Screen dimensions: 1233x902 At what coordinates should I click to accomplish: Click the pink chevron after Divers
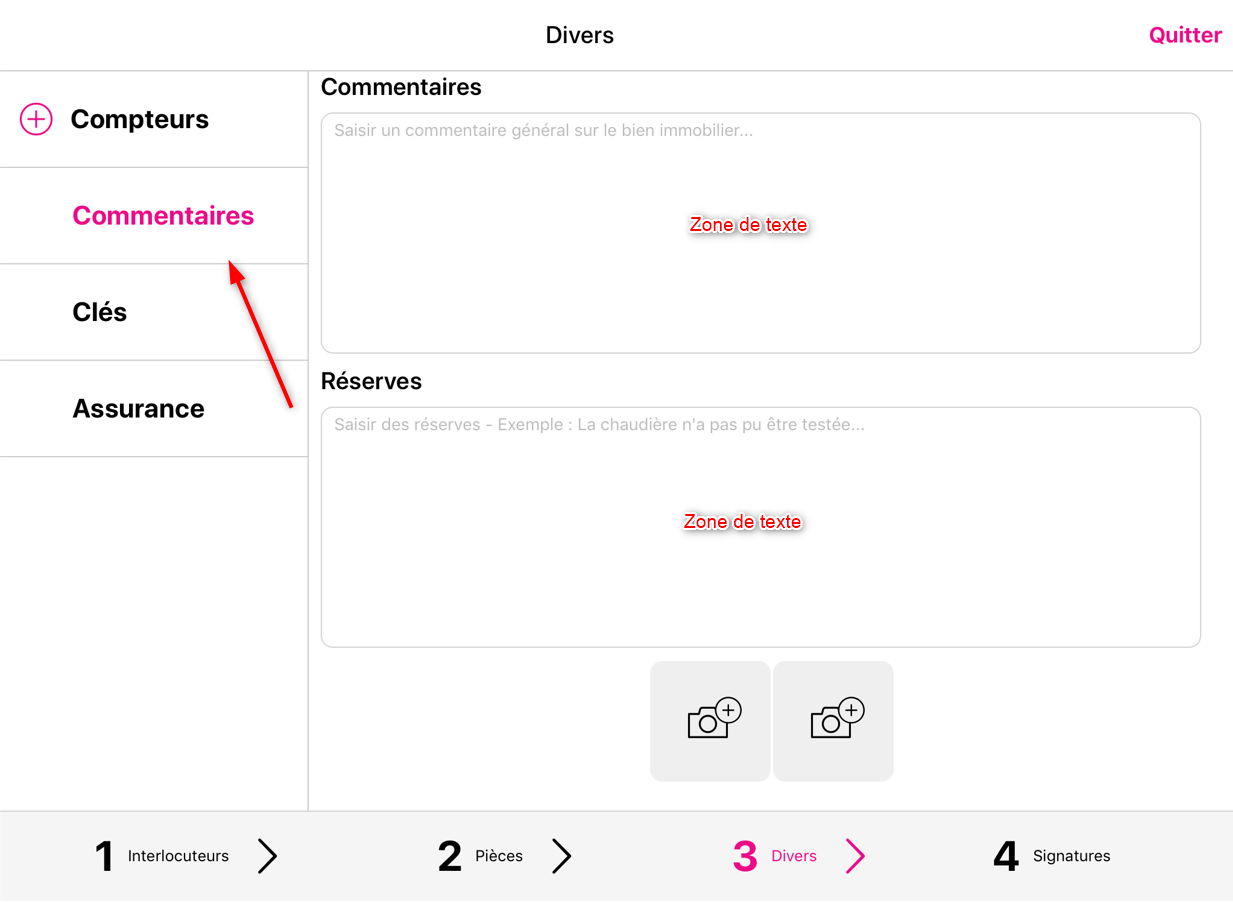pos(855,856)
